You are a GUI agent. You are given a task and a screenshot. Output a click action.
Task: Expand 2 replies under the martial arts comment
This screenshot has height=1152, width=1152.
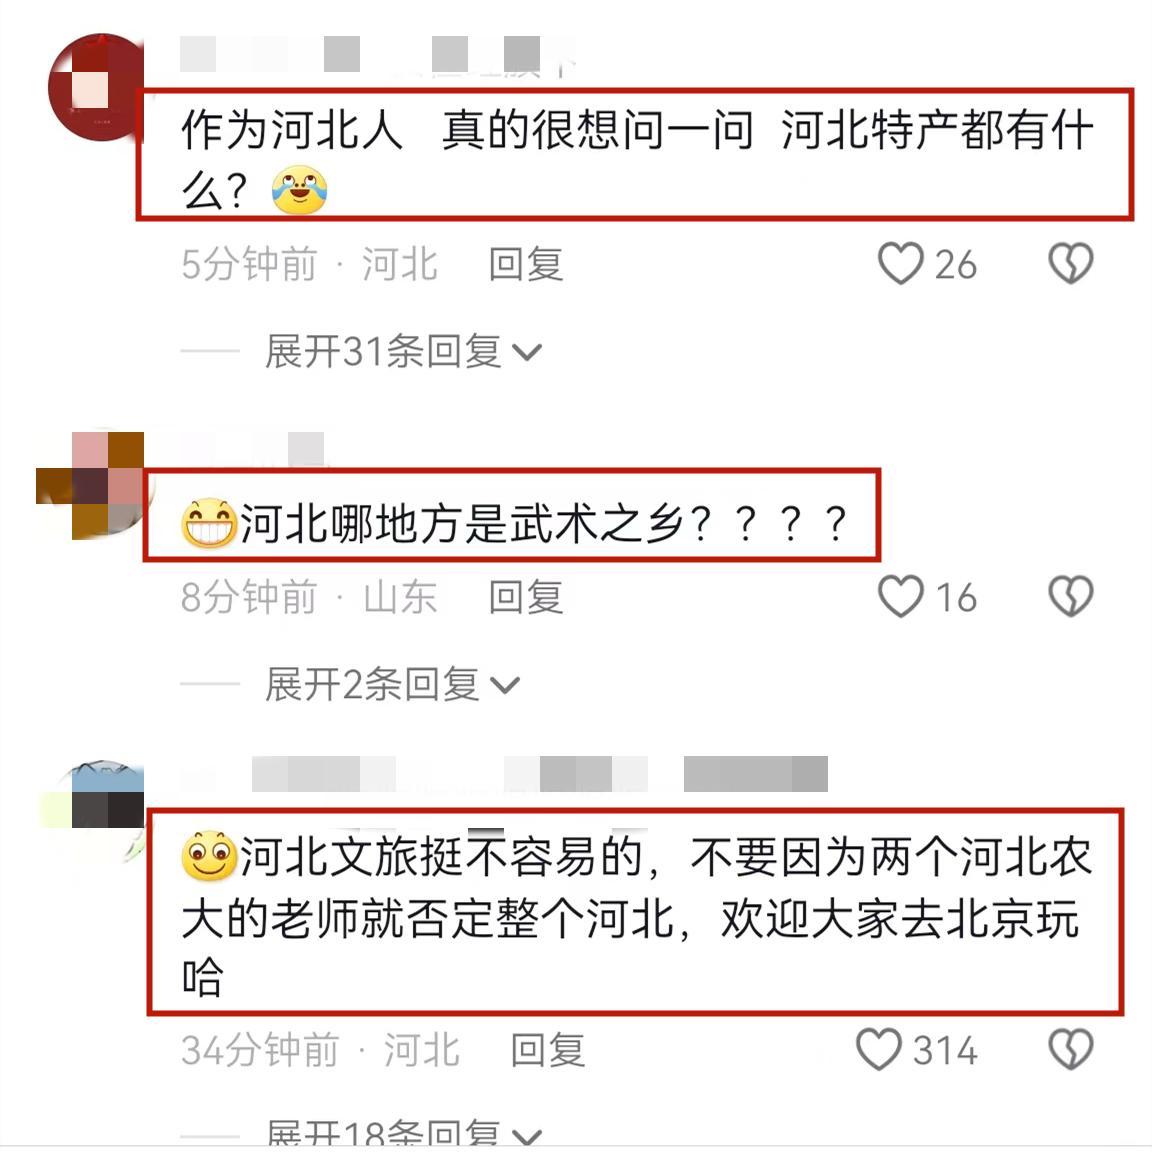click(392, 684)
